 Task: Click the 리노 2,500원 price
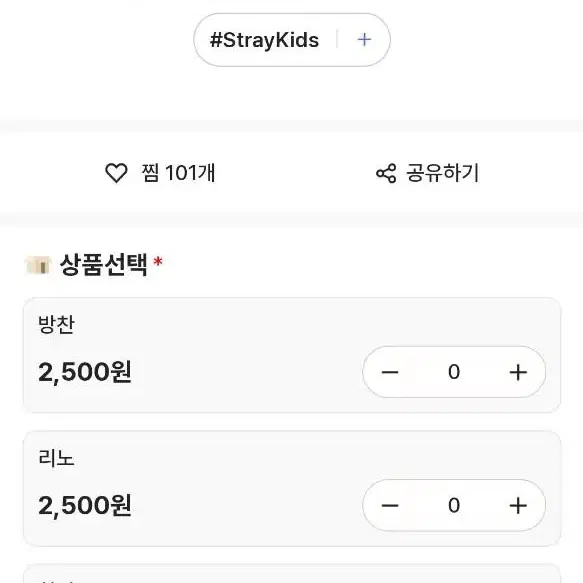tap(85, 505)
